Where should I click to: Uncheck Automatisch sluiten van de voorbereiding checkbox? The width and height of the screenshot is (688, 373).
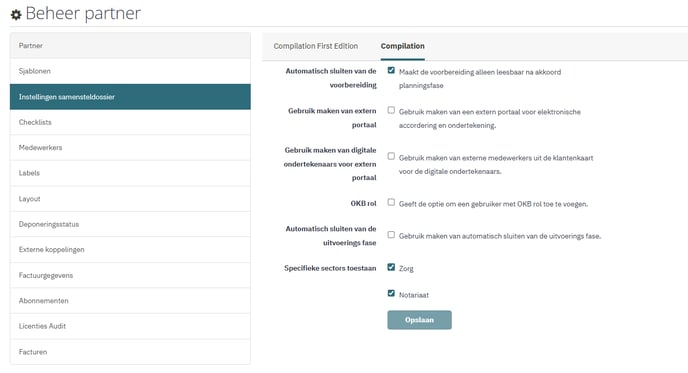(391, 70)
